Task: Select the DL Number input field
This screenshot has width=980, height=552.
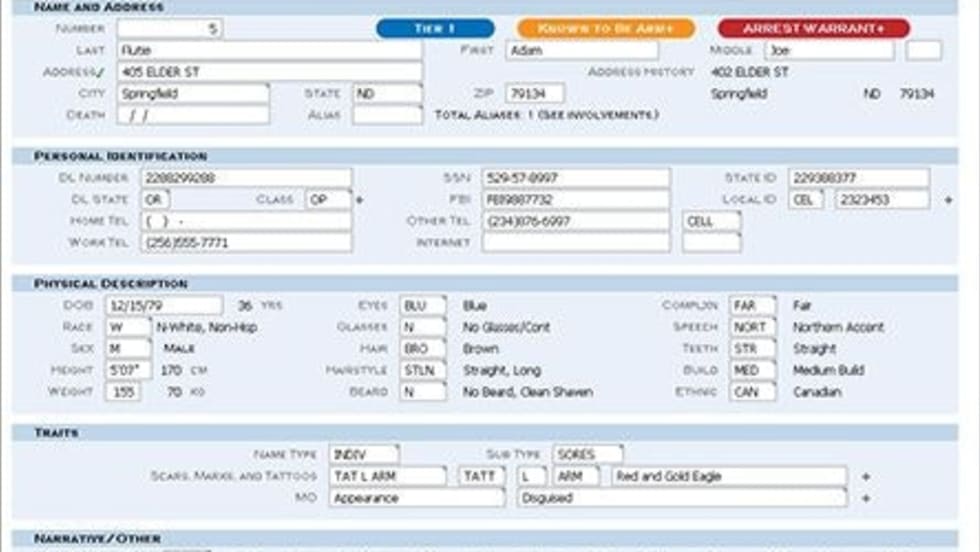Action: [246, 178]
